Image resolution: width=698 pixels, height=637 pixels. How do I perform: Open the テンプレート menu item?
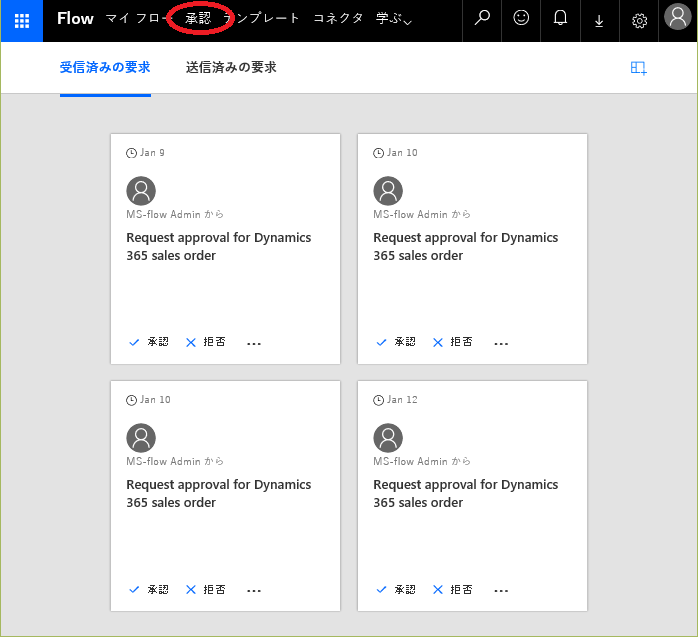[x=261, y=18]
